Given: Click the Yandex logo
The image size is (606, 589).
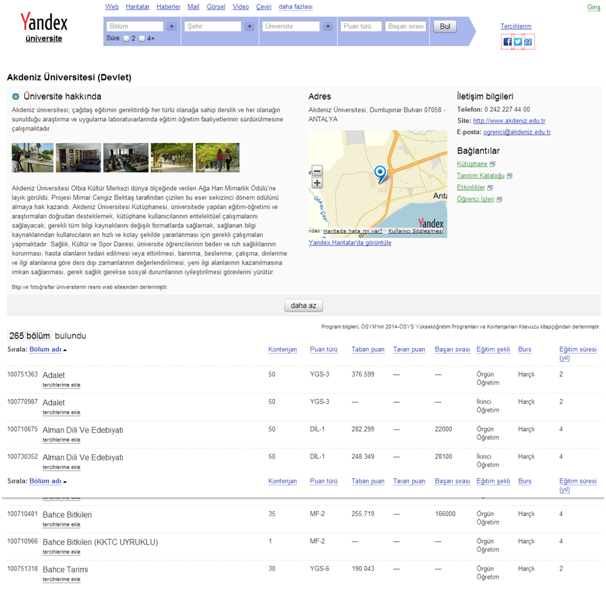Looking at the screenshot, I should click(x=44, y=22).
